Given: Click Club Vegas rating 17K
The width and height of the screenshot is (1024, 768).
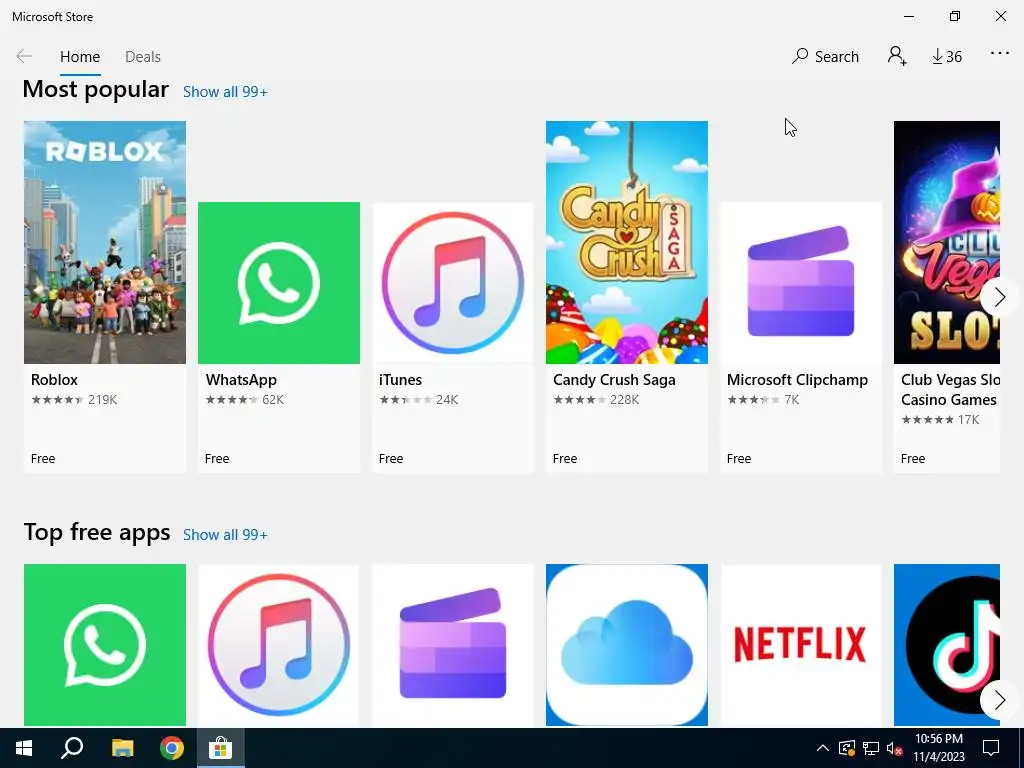Looking at the screenshot, I should 940,420.
